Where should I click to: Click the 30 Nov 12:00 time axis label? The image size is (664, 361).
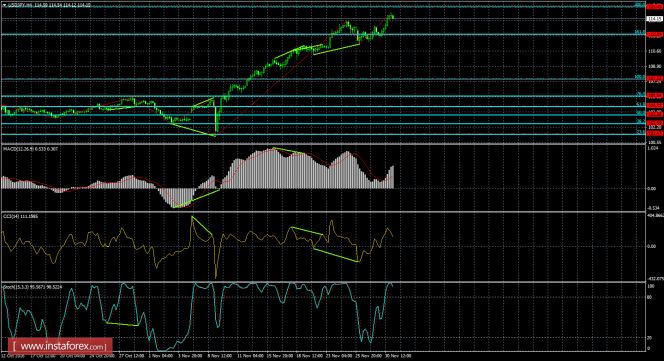tap(398, 356)
